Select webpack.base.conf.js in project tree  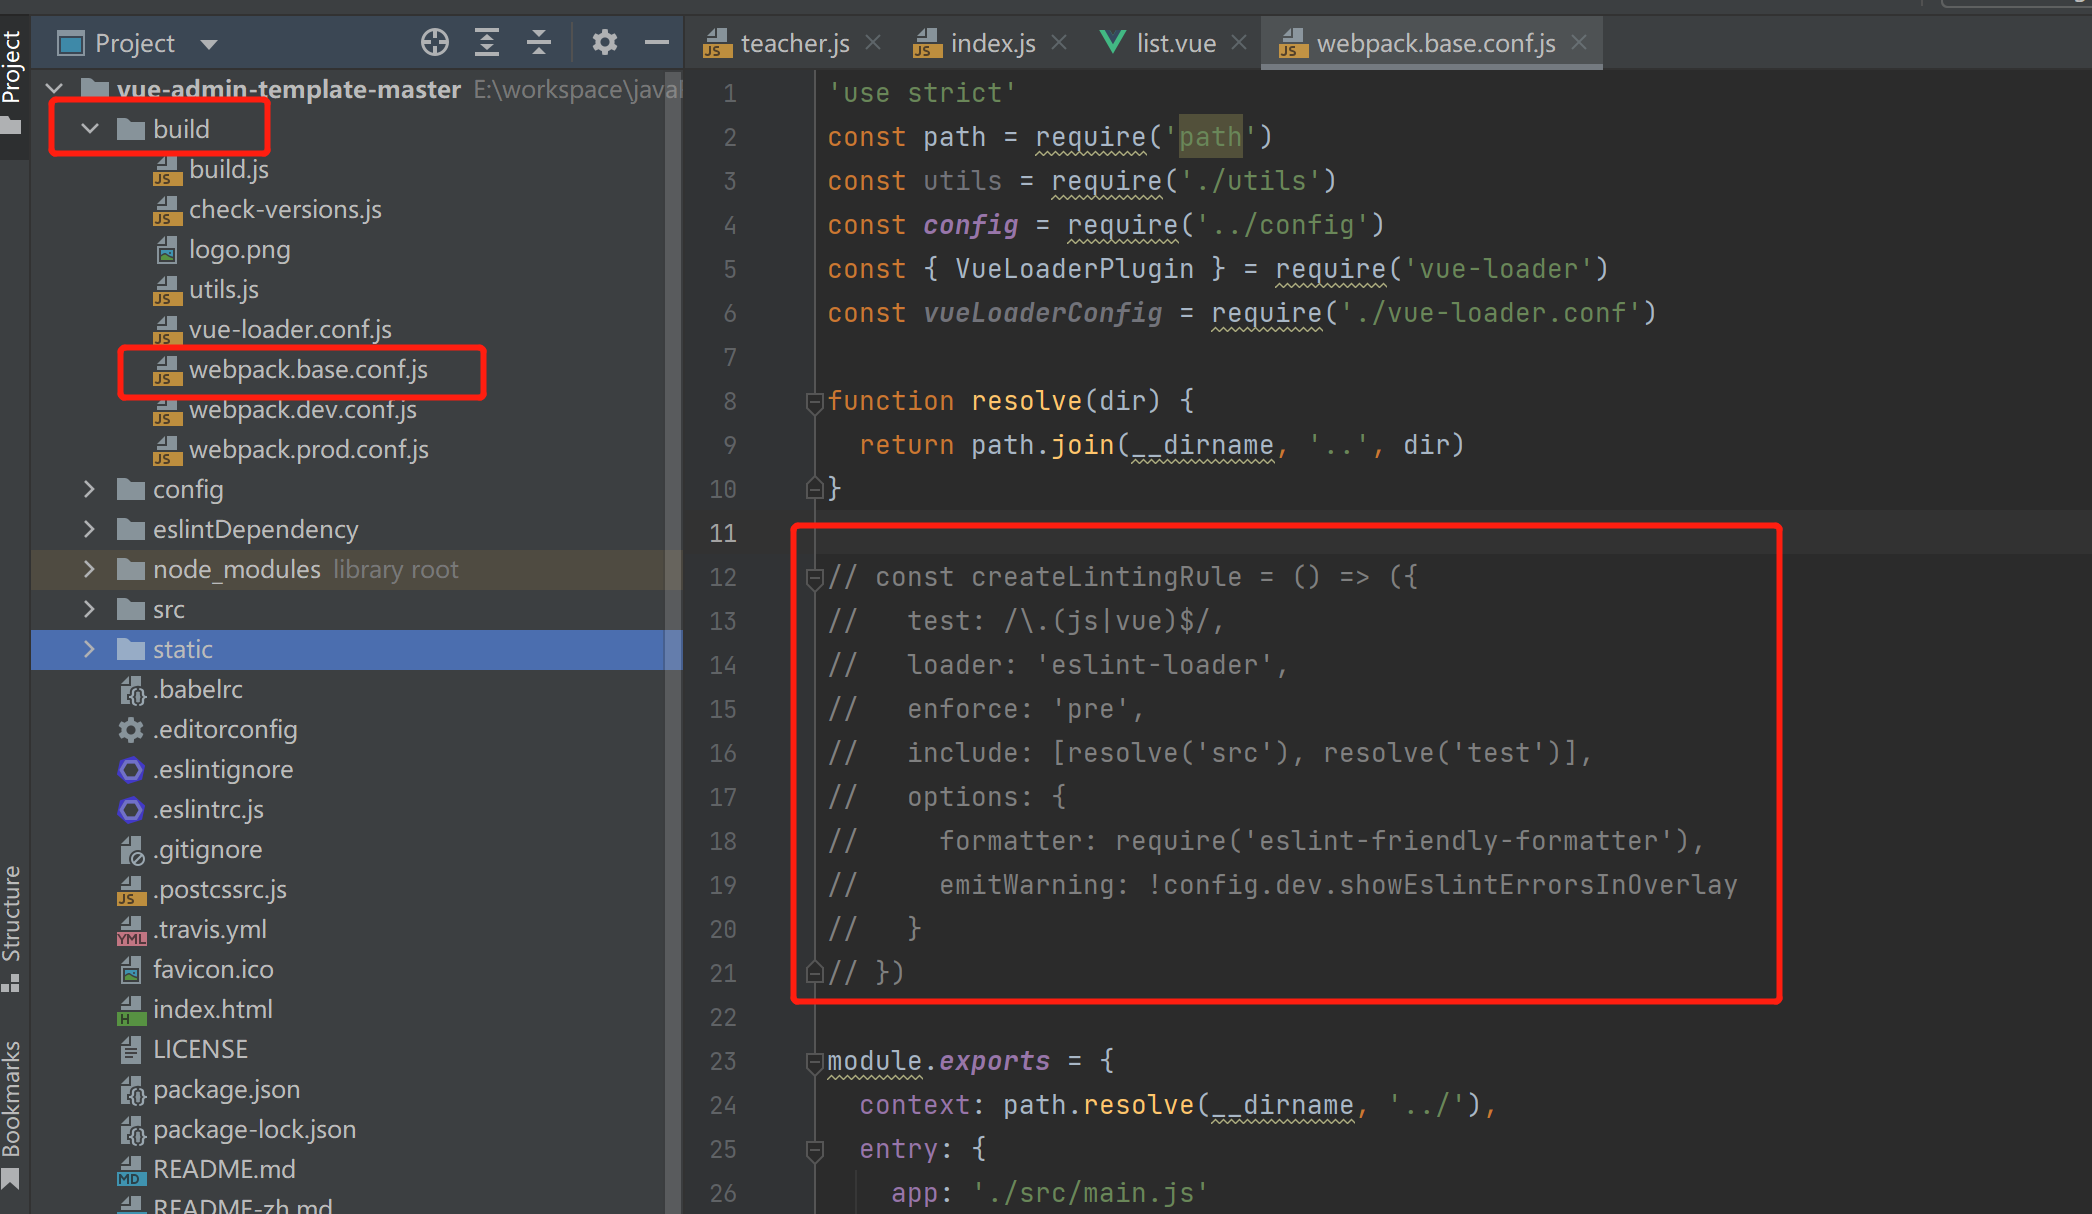click(308, 370)
